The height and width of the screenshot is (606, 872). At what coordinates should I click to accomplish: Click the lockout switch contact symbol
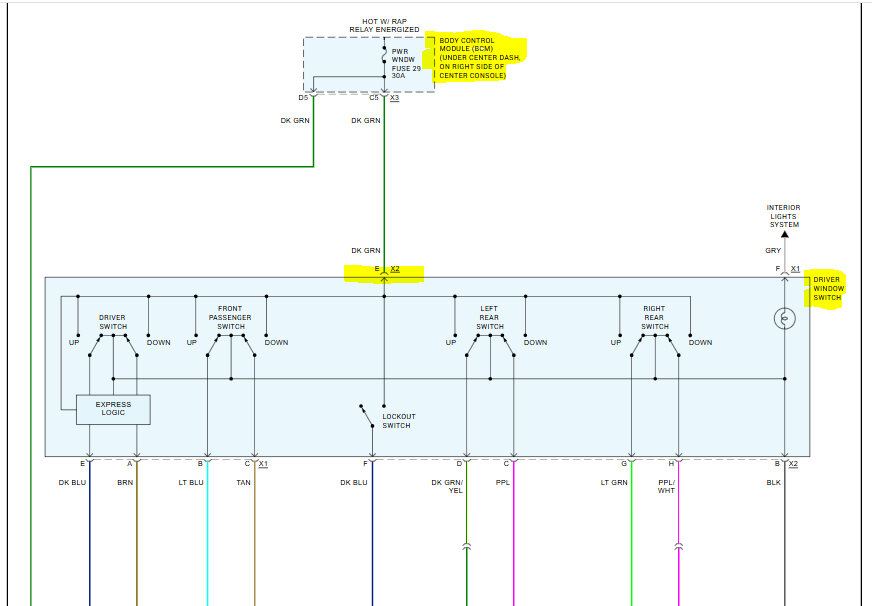[x=367, y=416]
